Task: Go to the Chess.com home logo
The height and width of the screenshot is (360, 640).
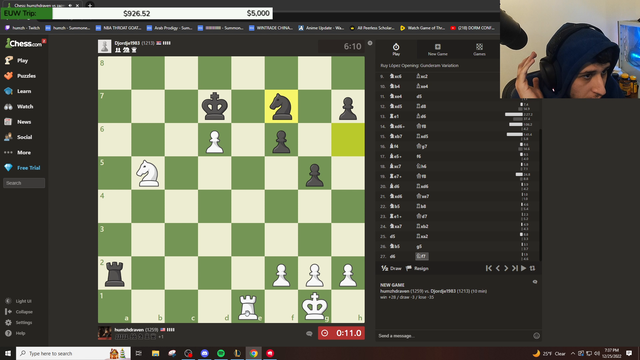Action: [24, 43]
